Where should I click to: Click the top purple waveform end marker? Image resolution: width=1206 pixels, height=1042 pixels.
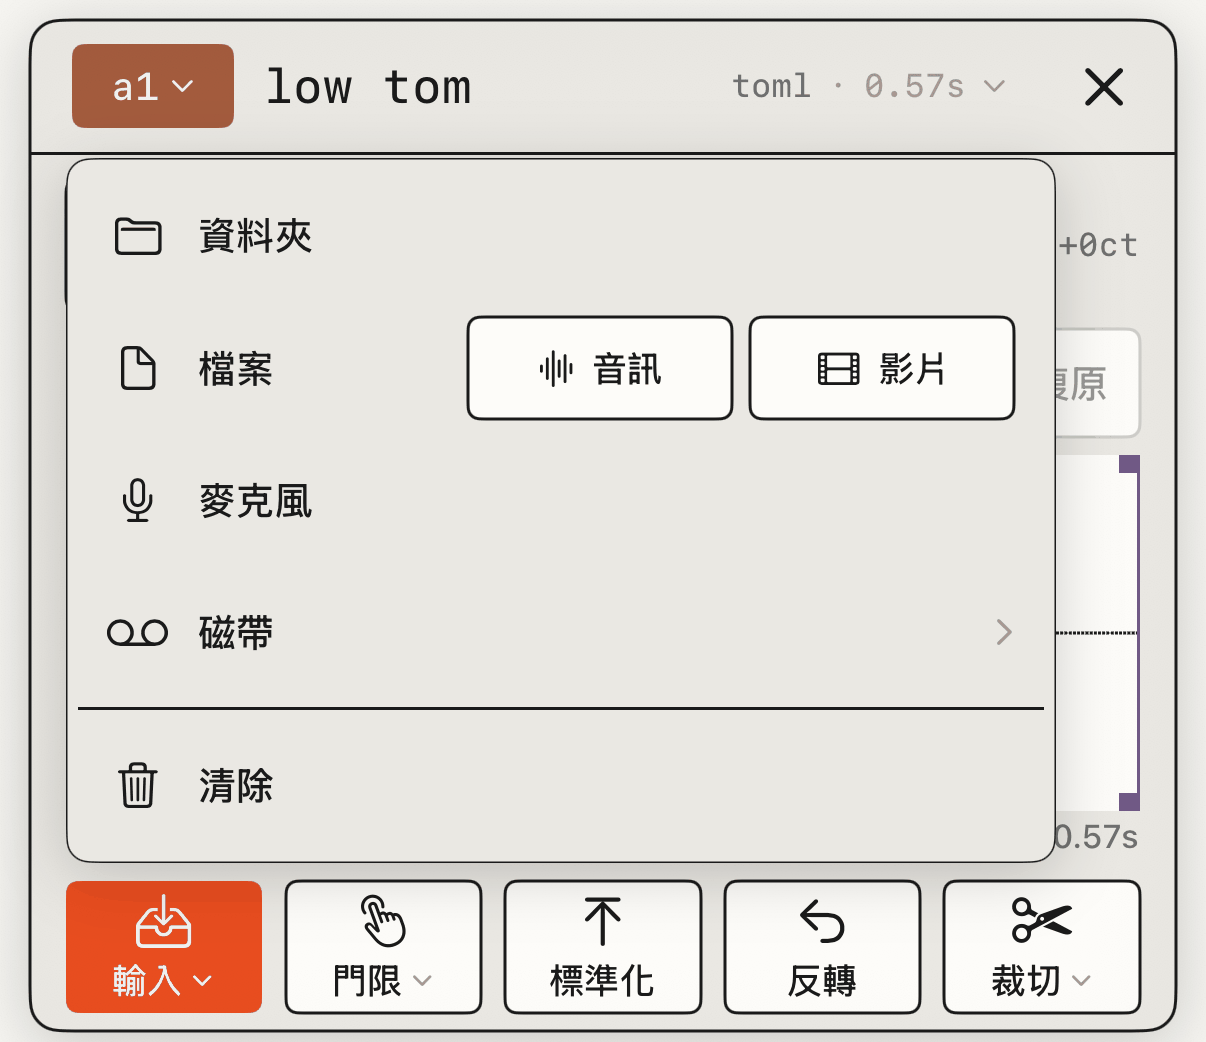[1129, 464]
